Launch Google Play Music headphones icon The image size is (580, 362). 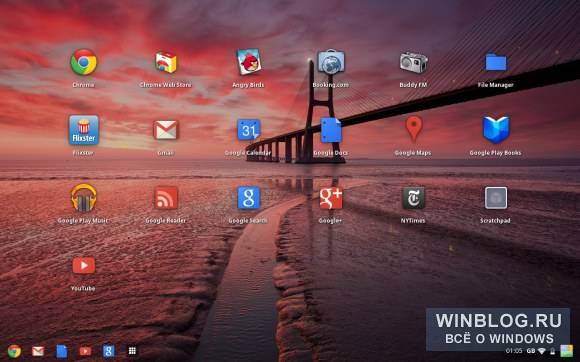tap(84, 198)
